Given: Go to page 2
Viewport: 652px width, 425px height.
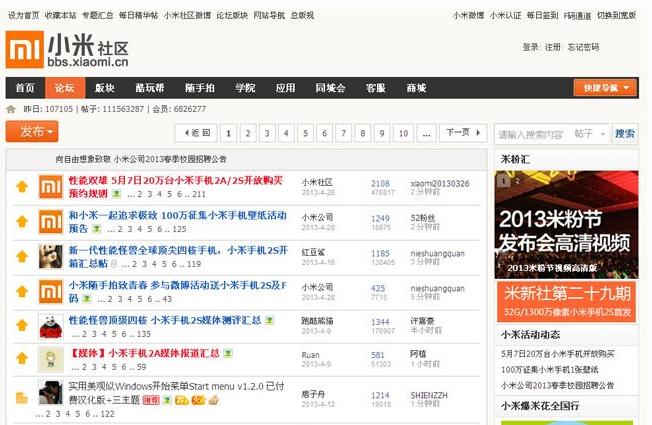Looking at the screenshot, I should [x=248, y=133].
